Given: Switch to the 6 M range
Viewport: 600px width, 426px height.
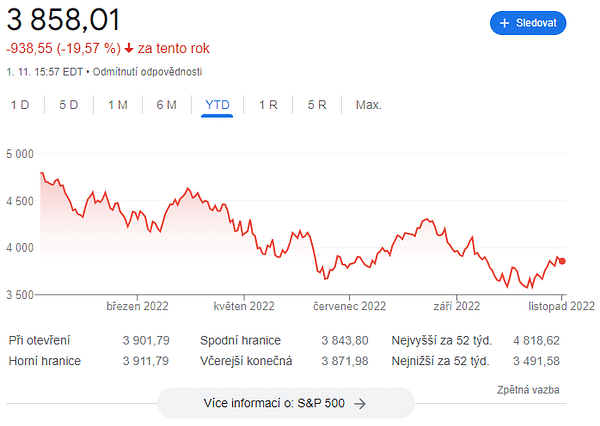Looking at the screenshot, I should (166, 105).
